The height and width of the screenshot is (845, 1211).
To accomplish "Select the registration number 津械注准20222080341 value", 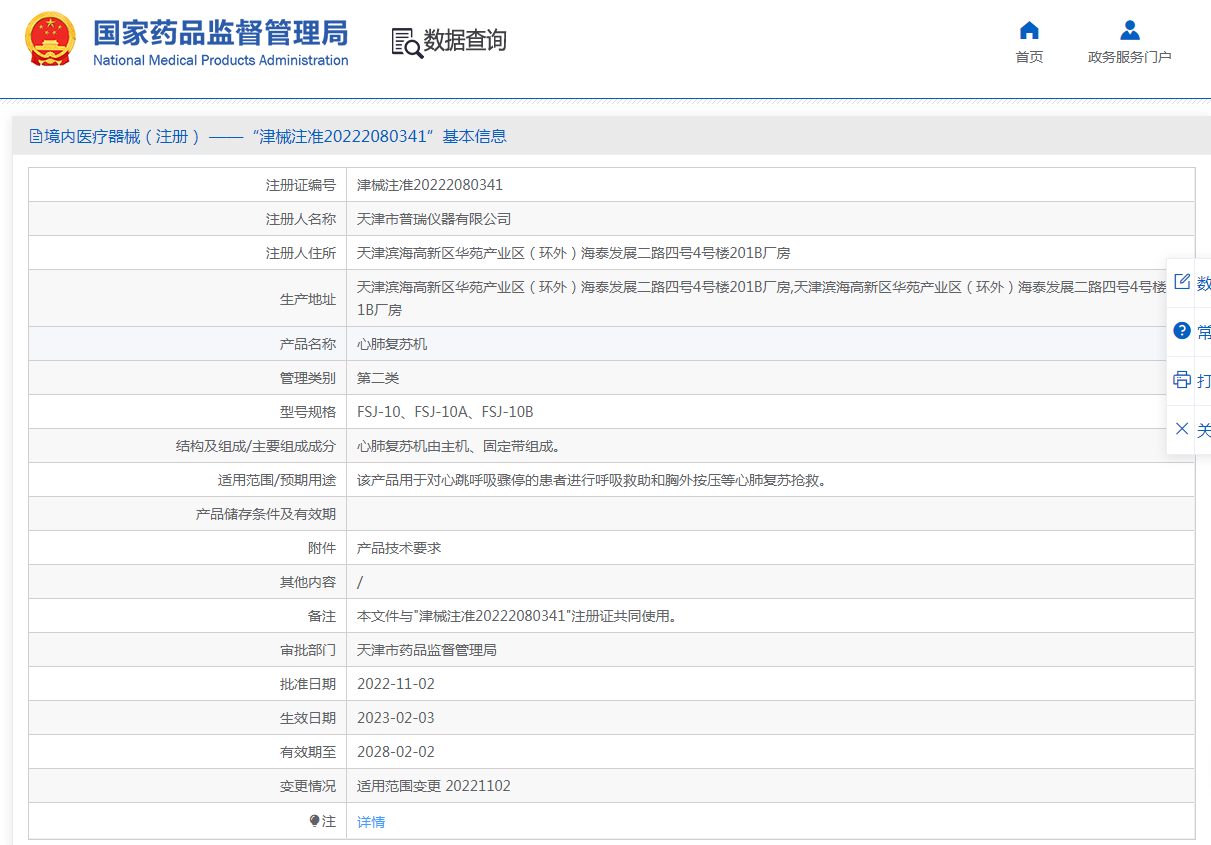I will click(x=430, y=185).
